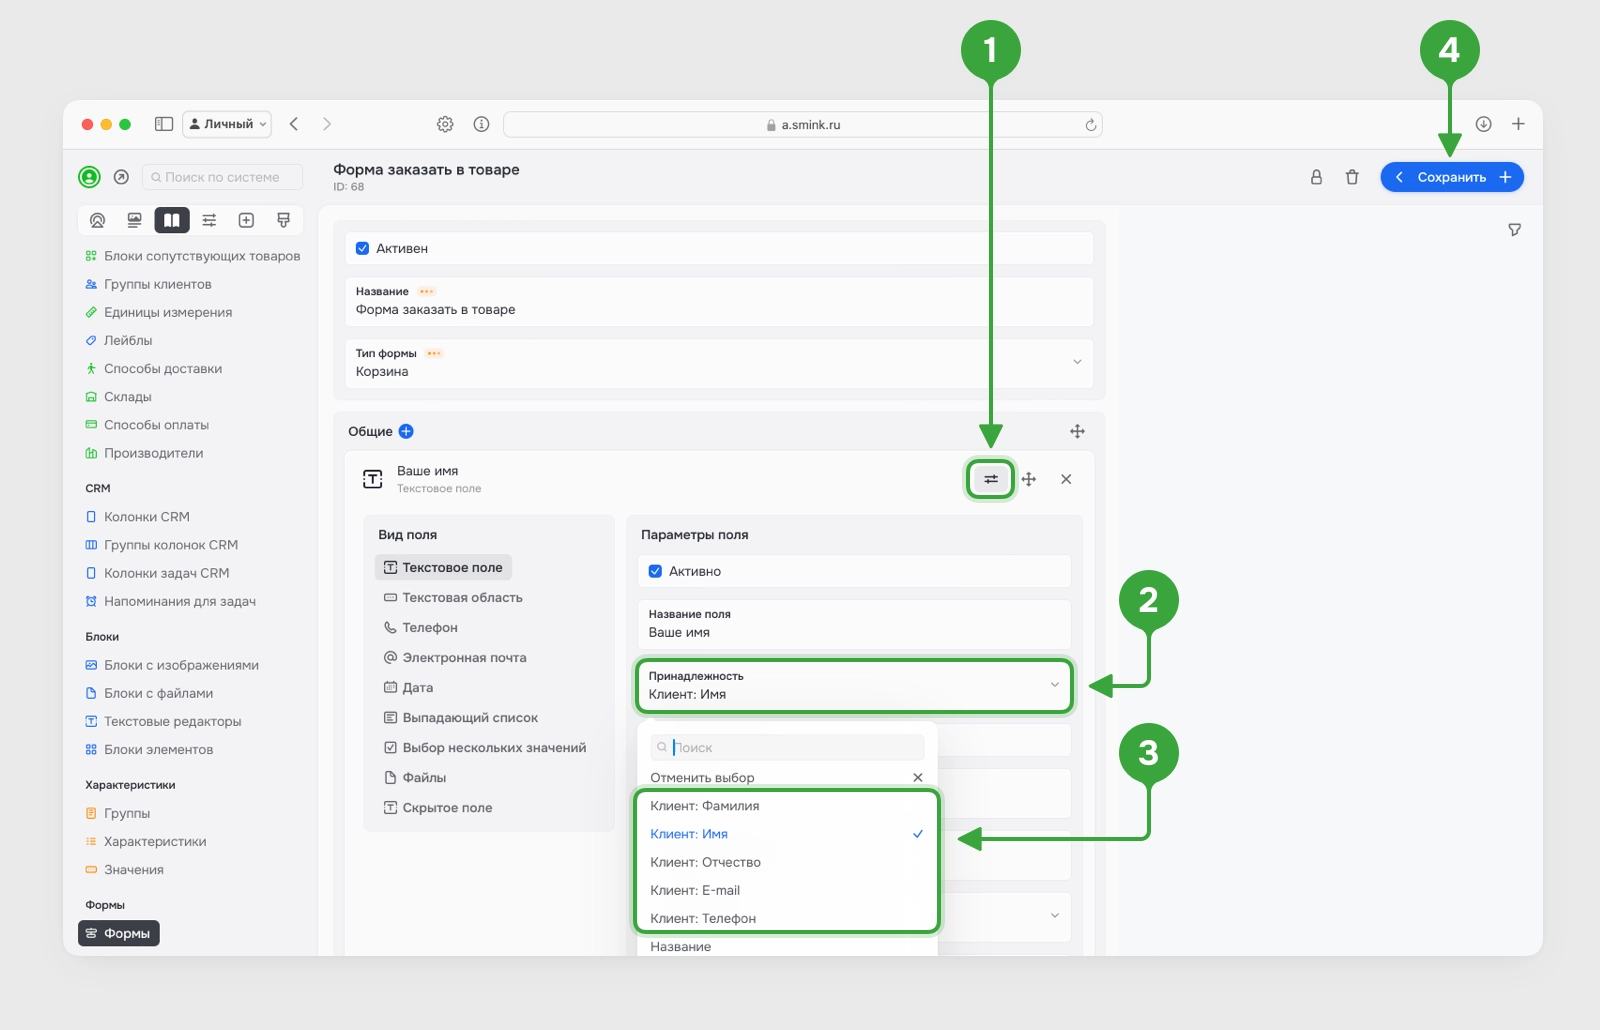Click the browser settings gear icon
The image size is (1600, 1030).
445,124
